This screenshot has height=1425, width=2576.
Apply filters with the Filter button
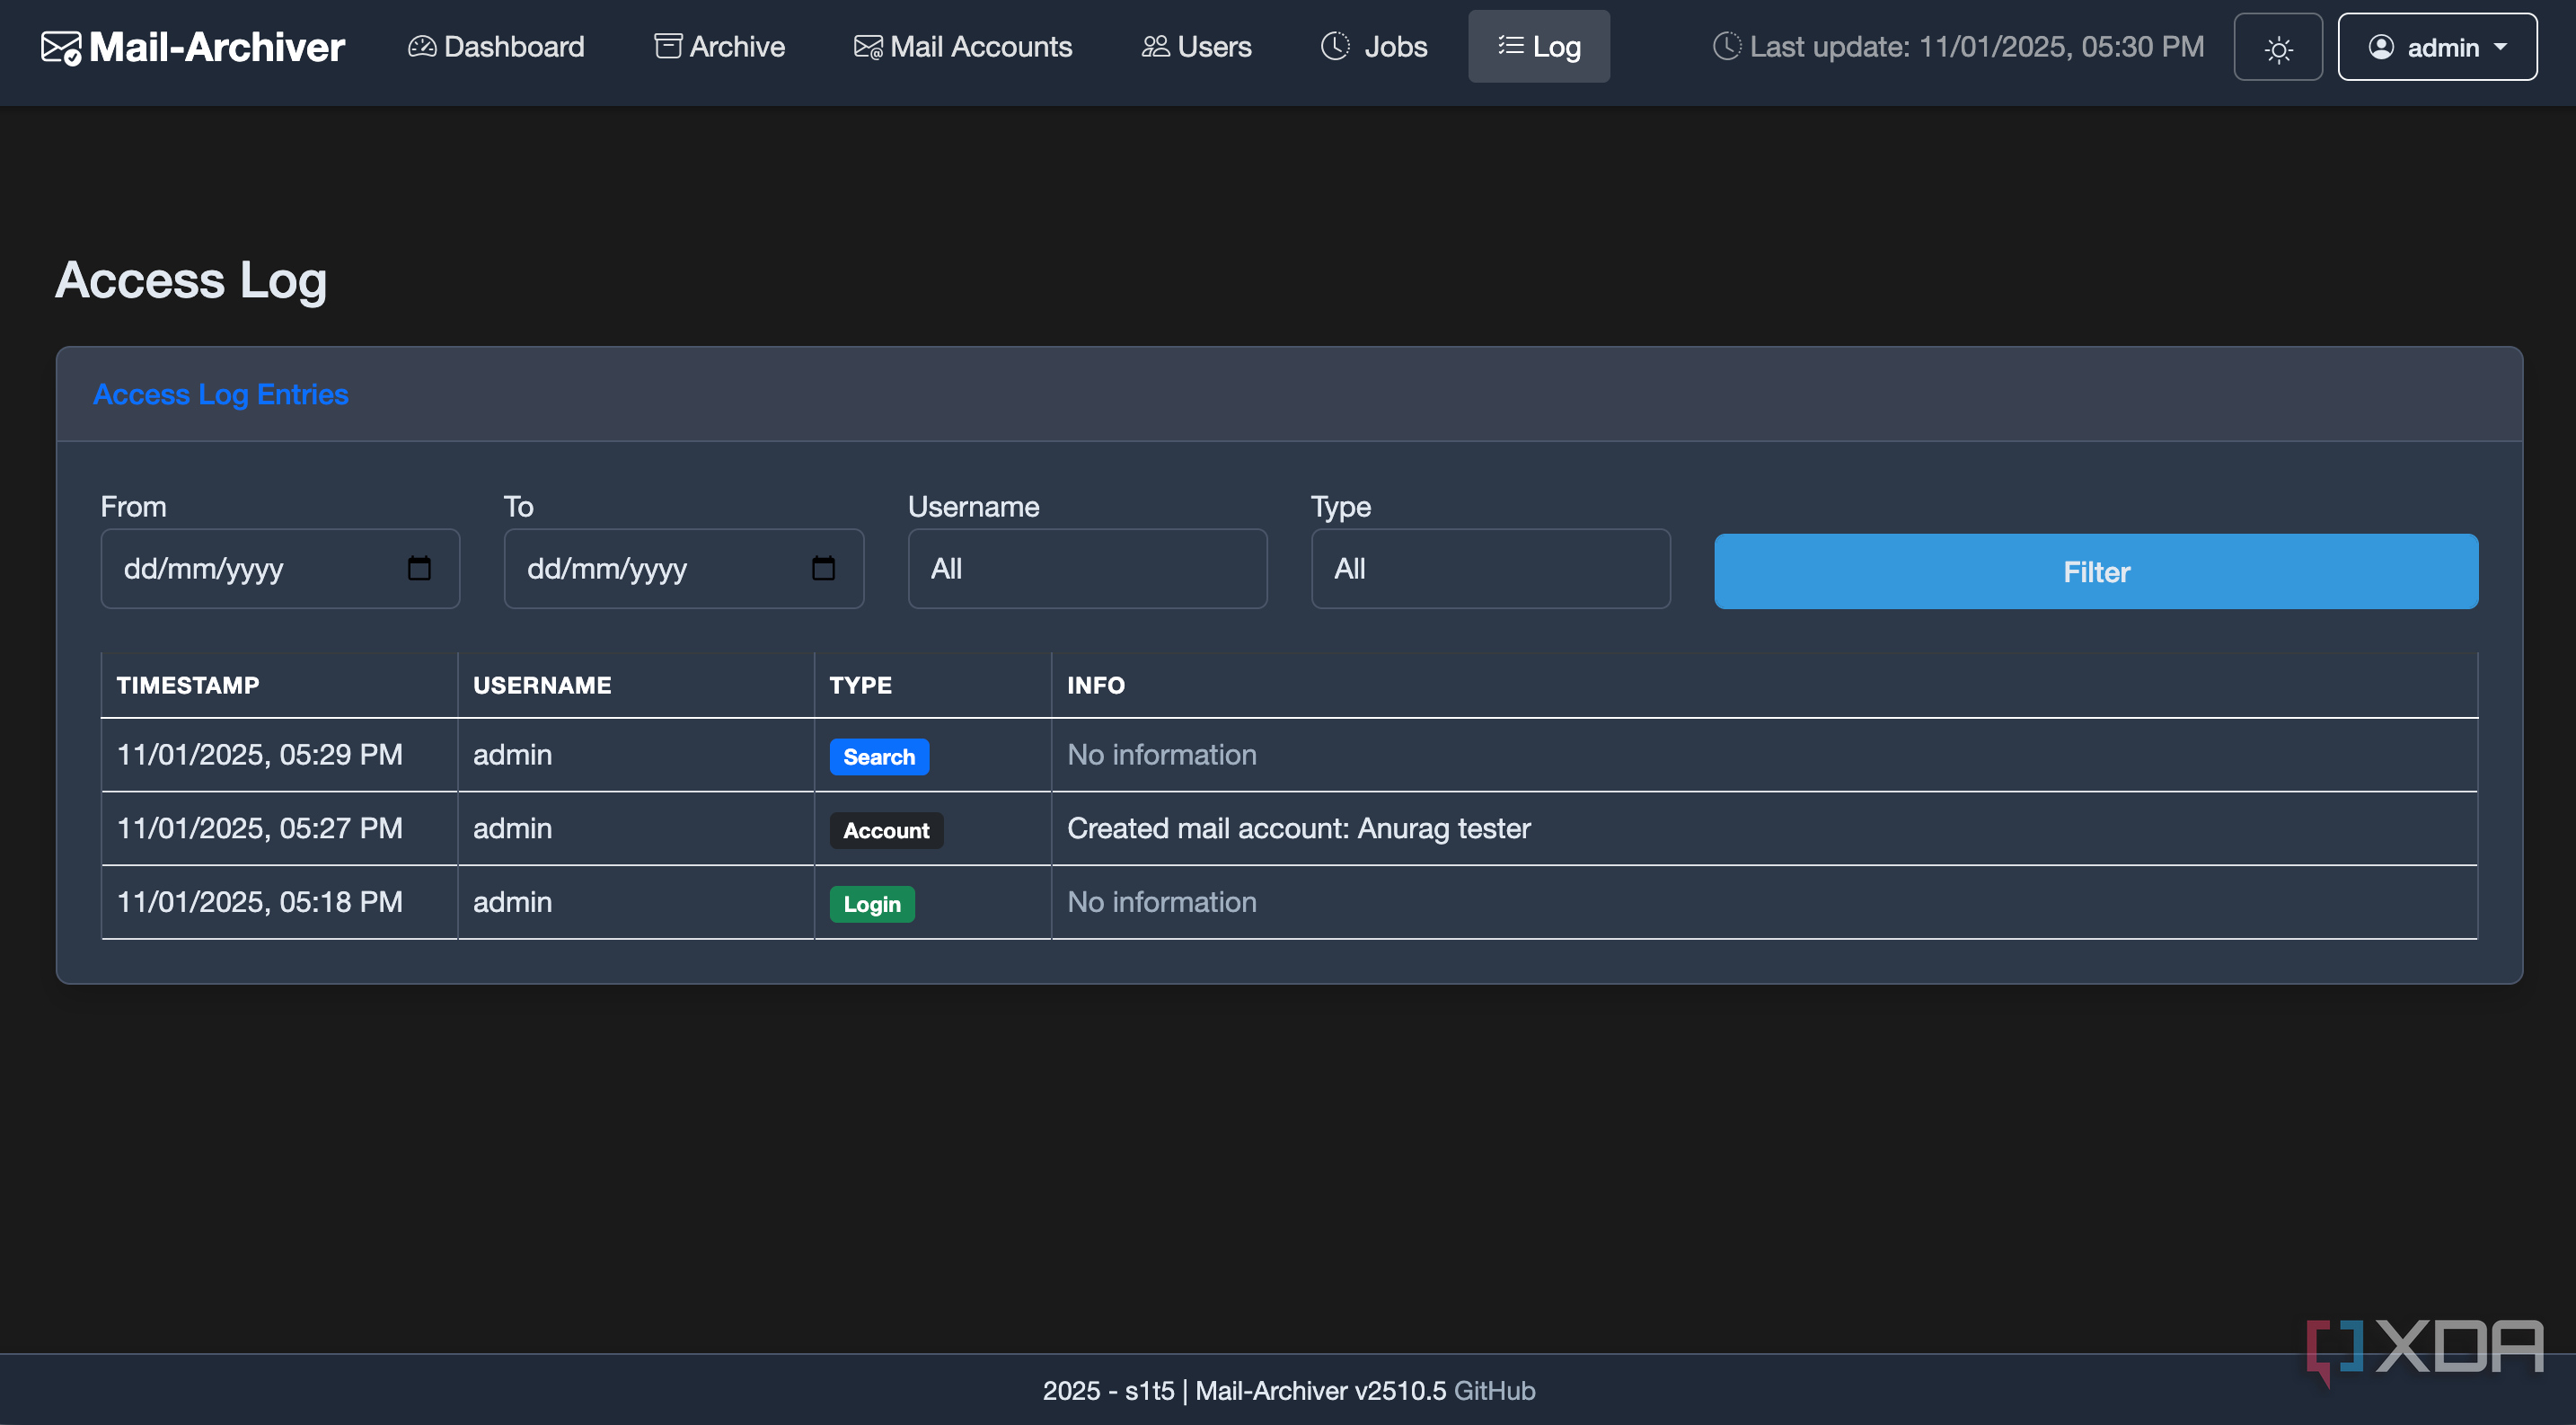(x=2096, y=571)
